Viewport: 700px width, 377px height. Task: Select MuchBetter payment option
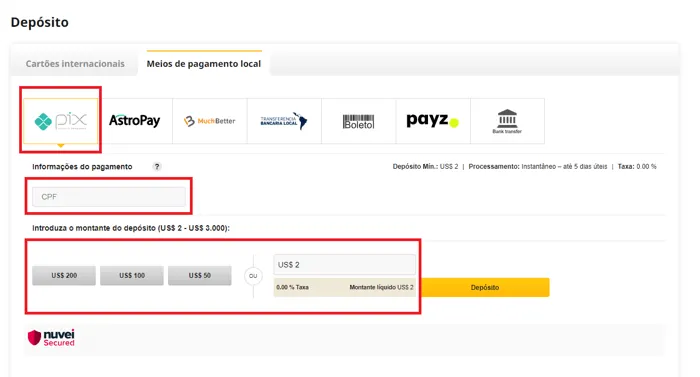(210, 121)
